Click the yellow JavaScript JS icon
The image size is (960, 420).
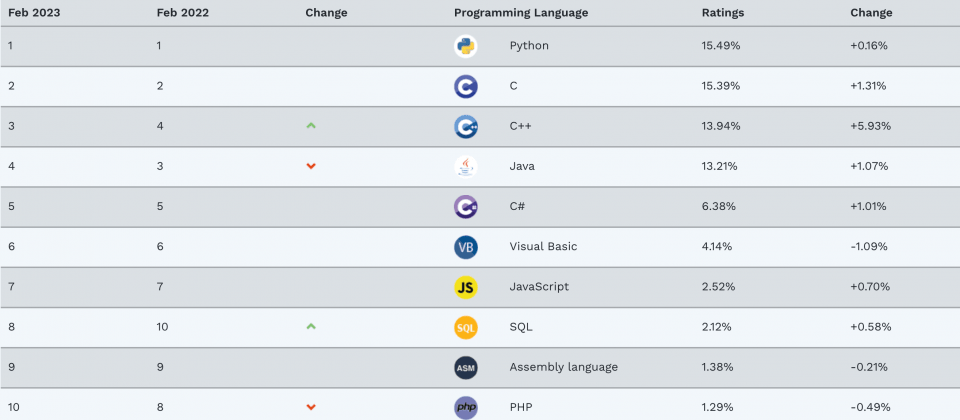[465, 287]
